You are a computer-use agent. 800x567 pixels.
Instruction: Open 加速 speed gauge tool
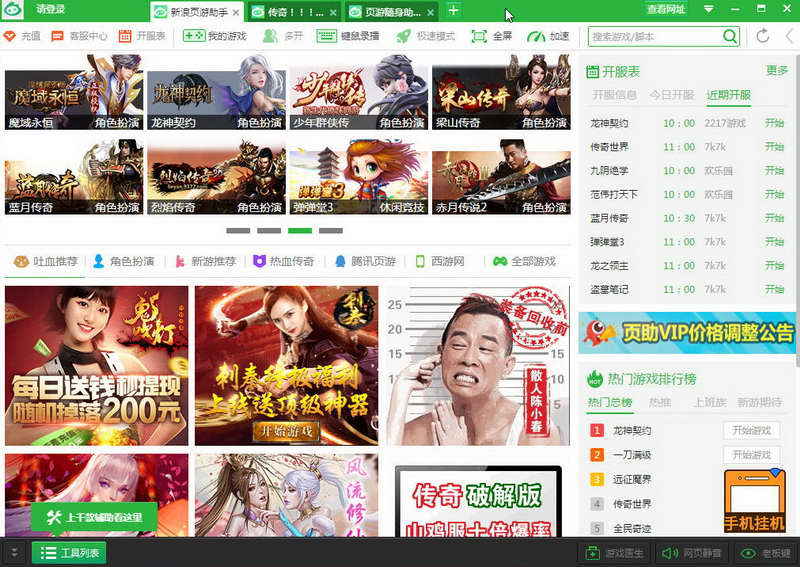[548, 36]
